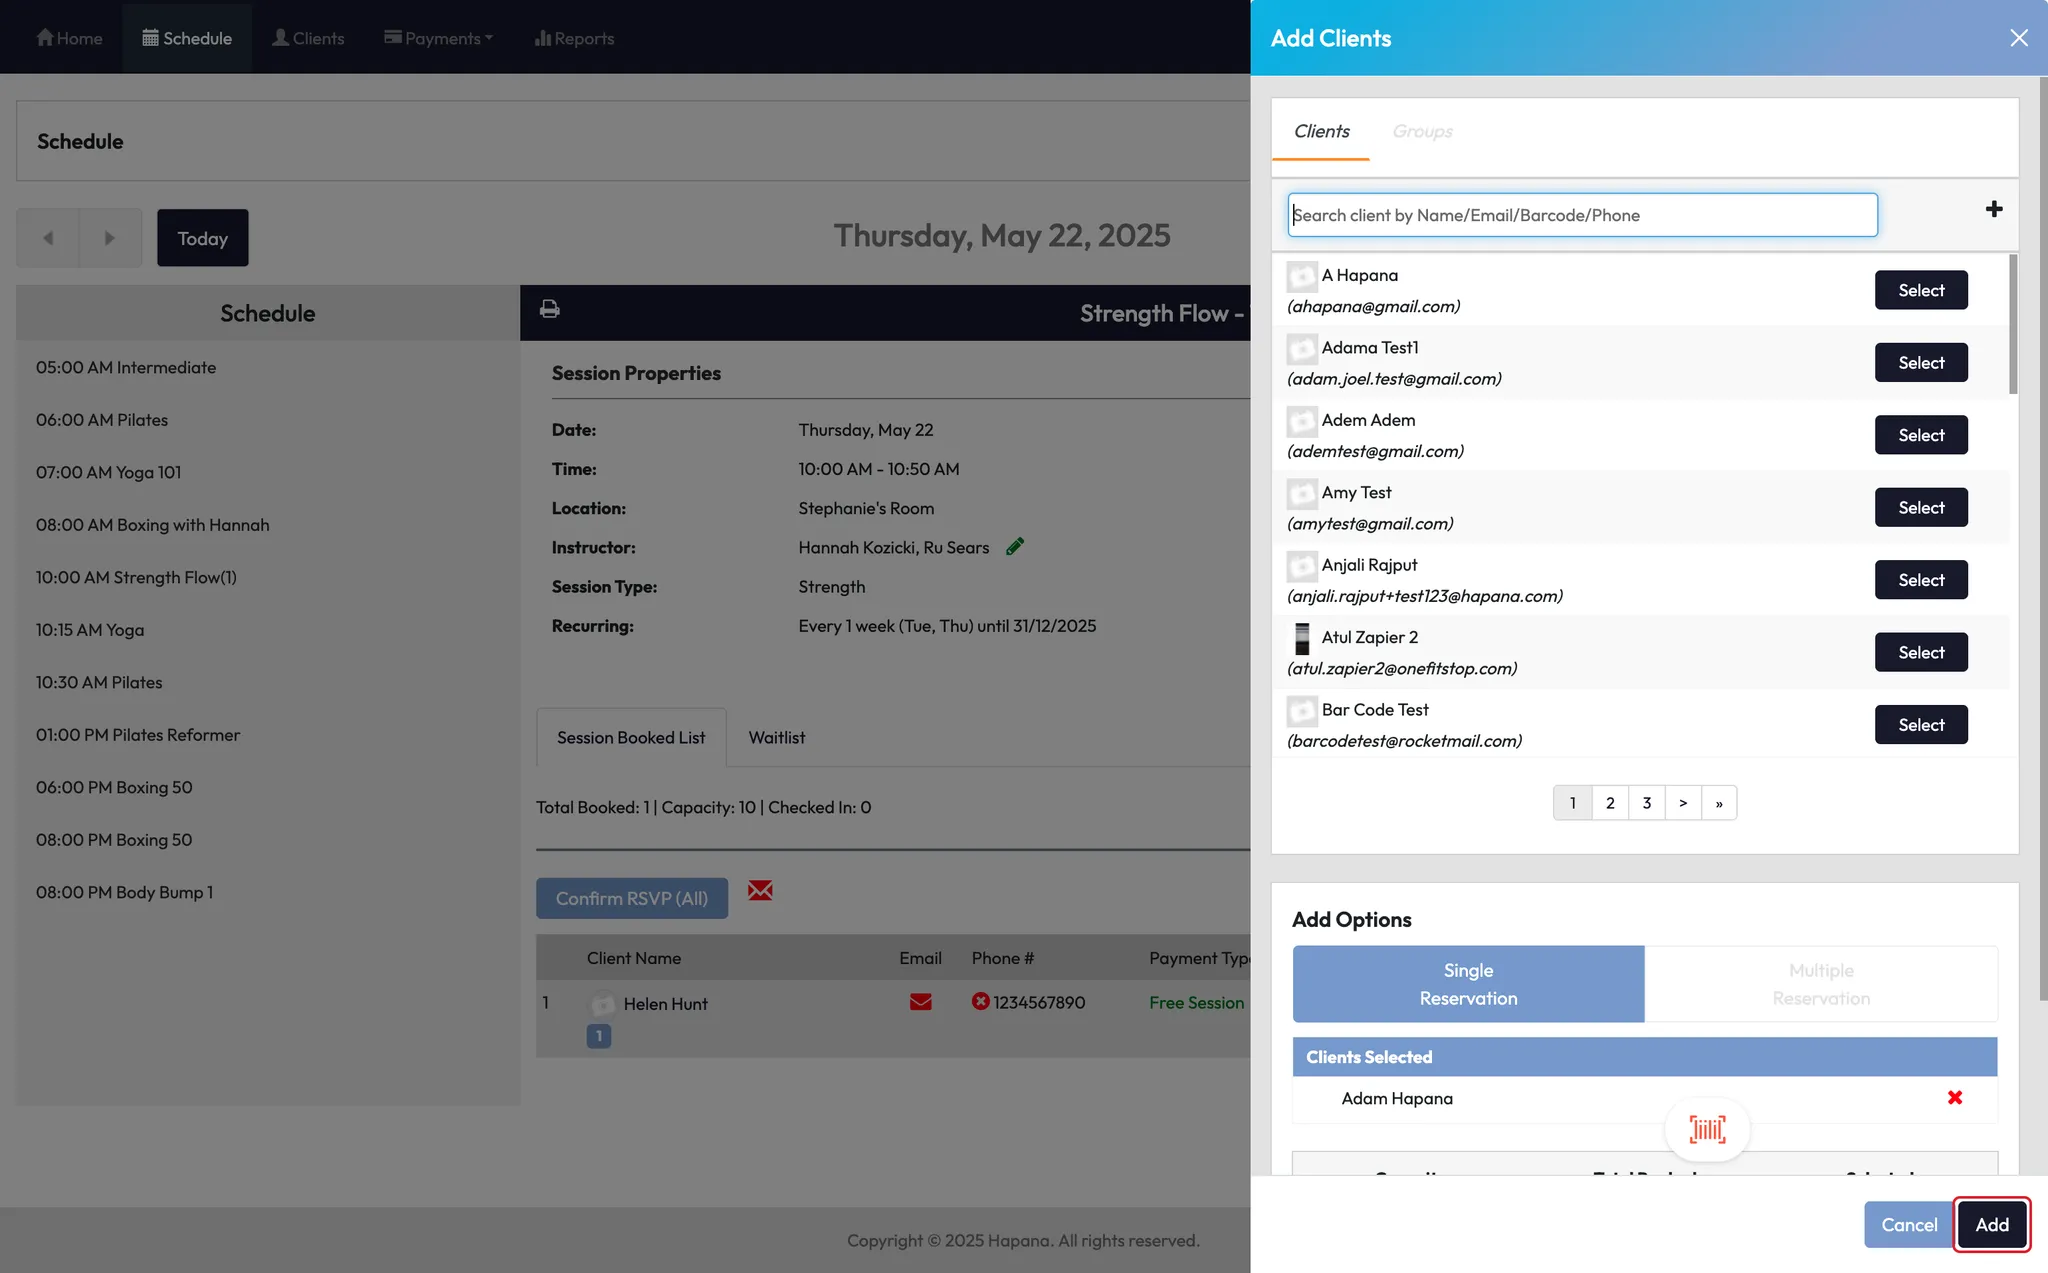
Task: Remove Adam Hapana with red X
Action: pos(1954,1098)
